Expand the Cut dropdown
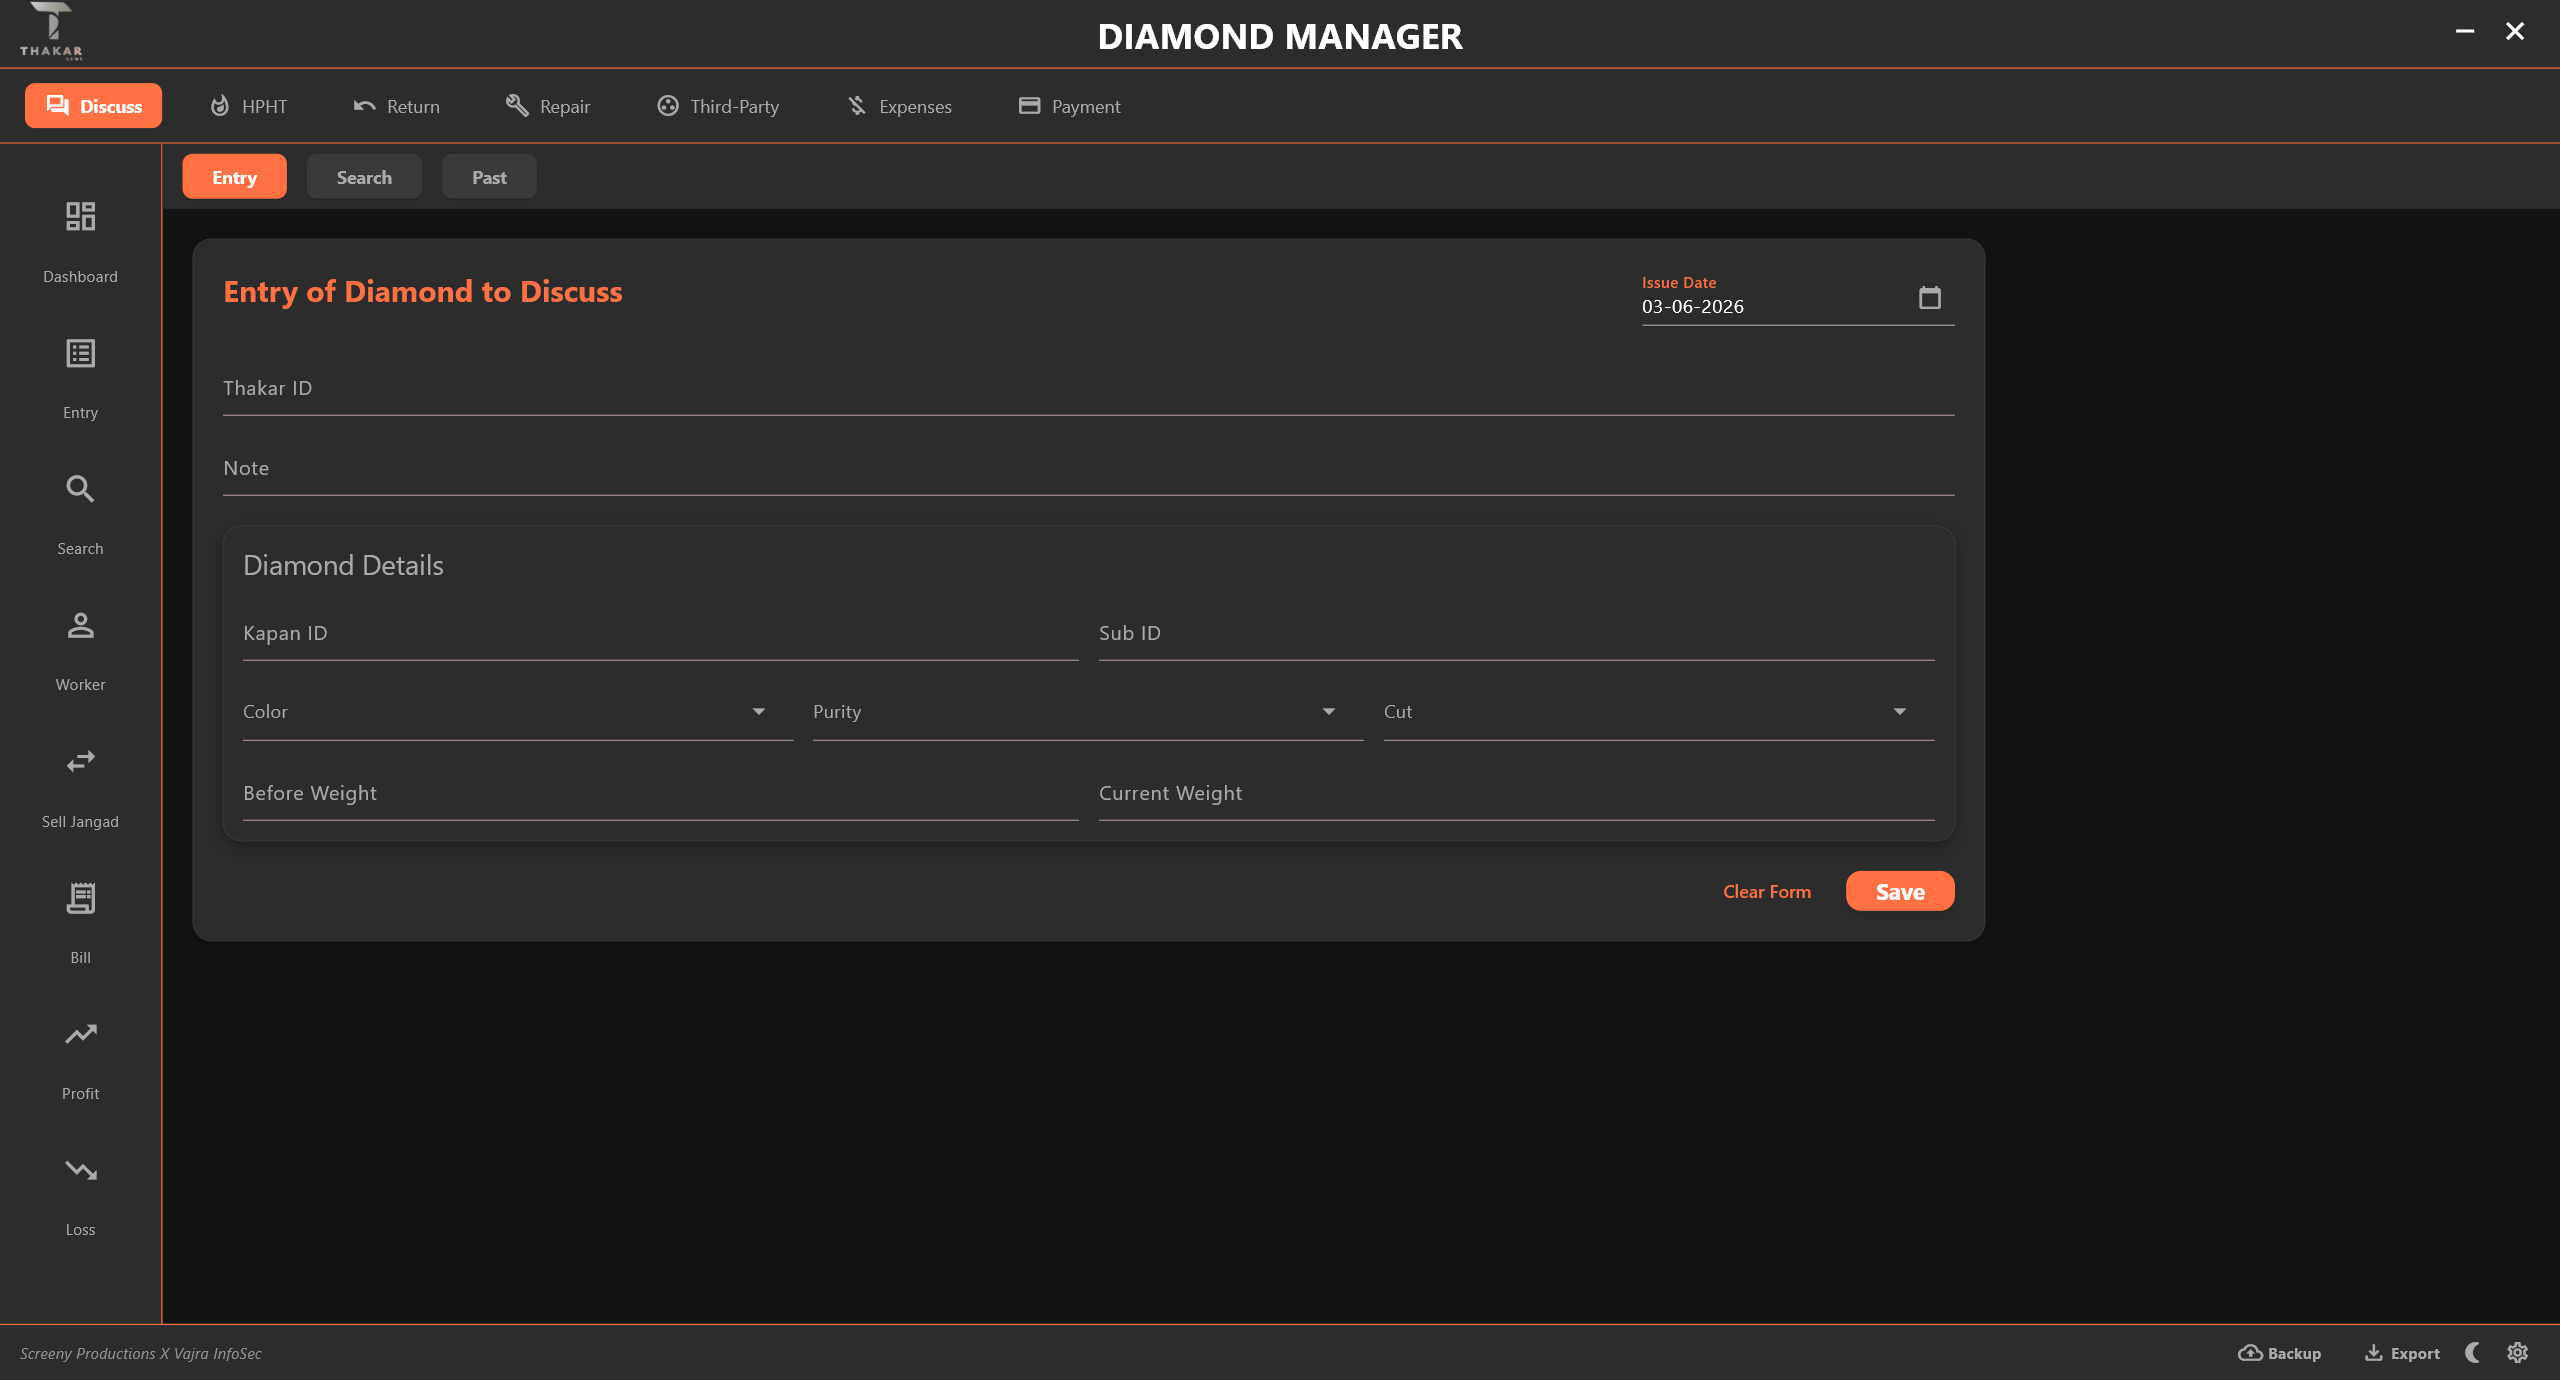2560x1380 pixels. 1659,712
